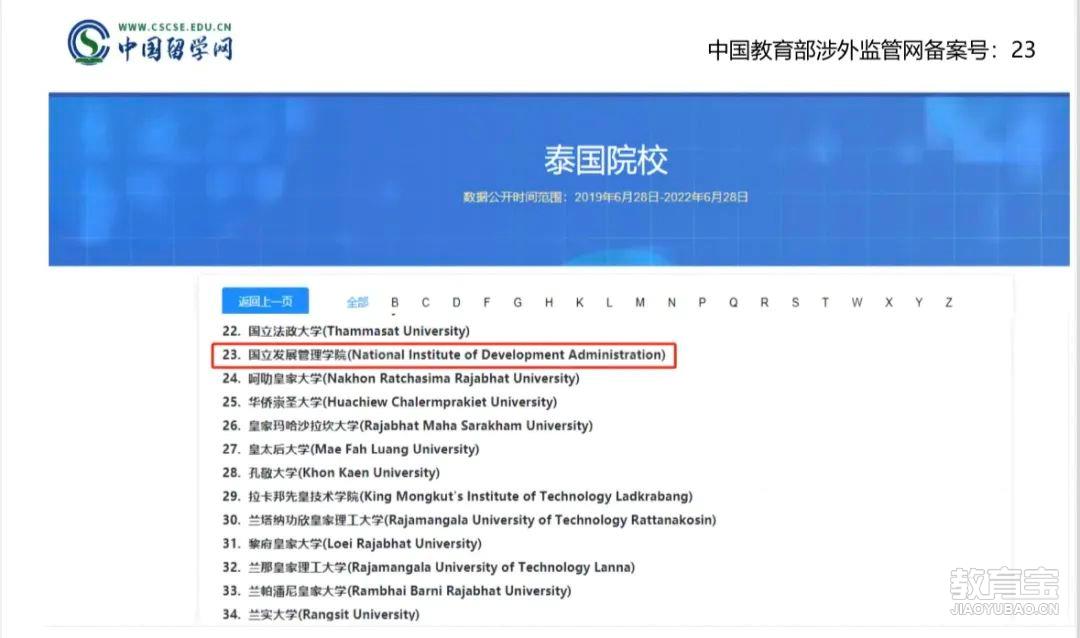1080x638 pixels.
Task: Filter universities by letter D
Action: click(x=456, y=302)
